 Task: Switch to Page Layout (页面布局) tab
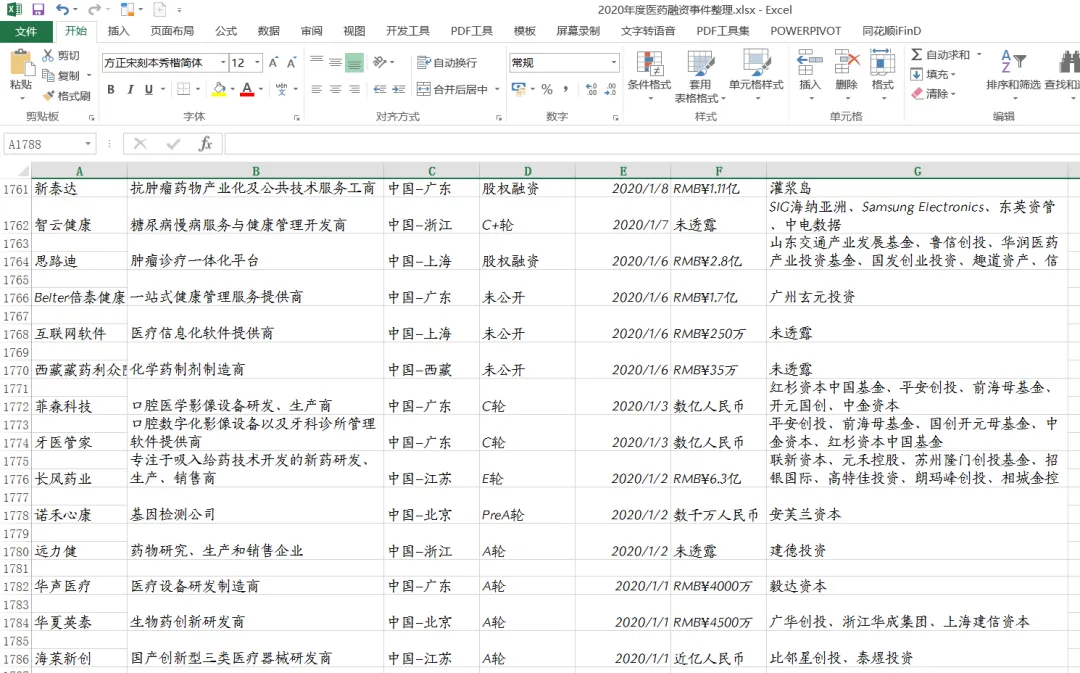[x=172, y=31]
